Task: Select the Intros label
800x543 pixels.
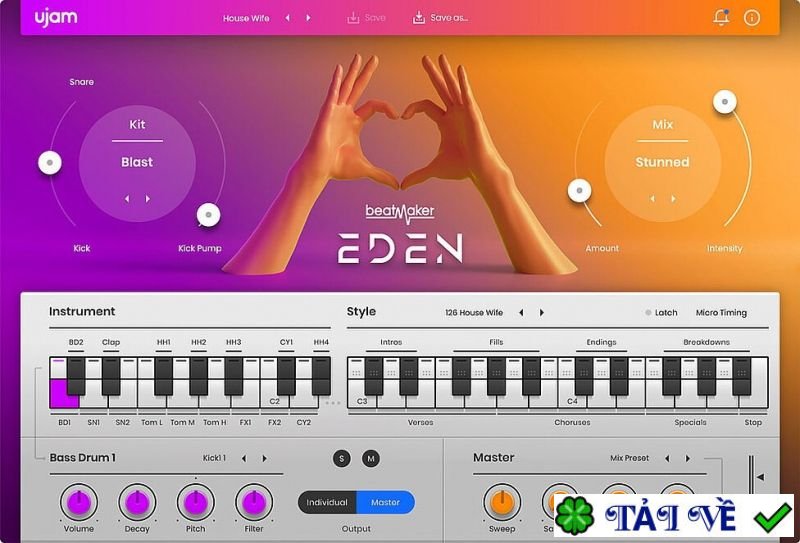Action: tap(391, 342)
